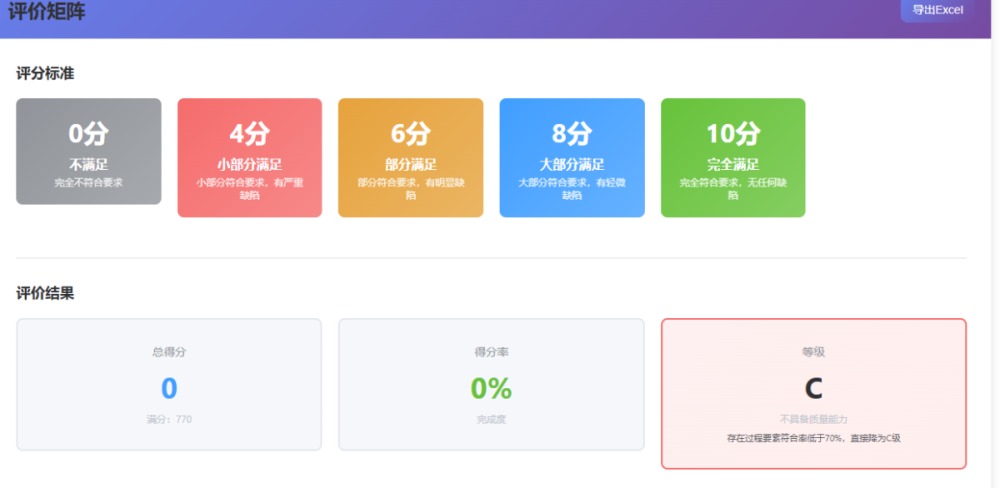
Task: Click the 总得分 label
Action: [169, 352]
